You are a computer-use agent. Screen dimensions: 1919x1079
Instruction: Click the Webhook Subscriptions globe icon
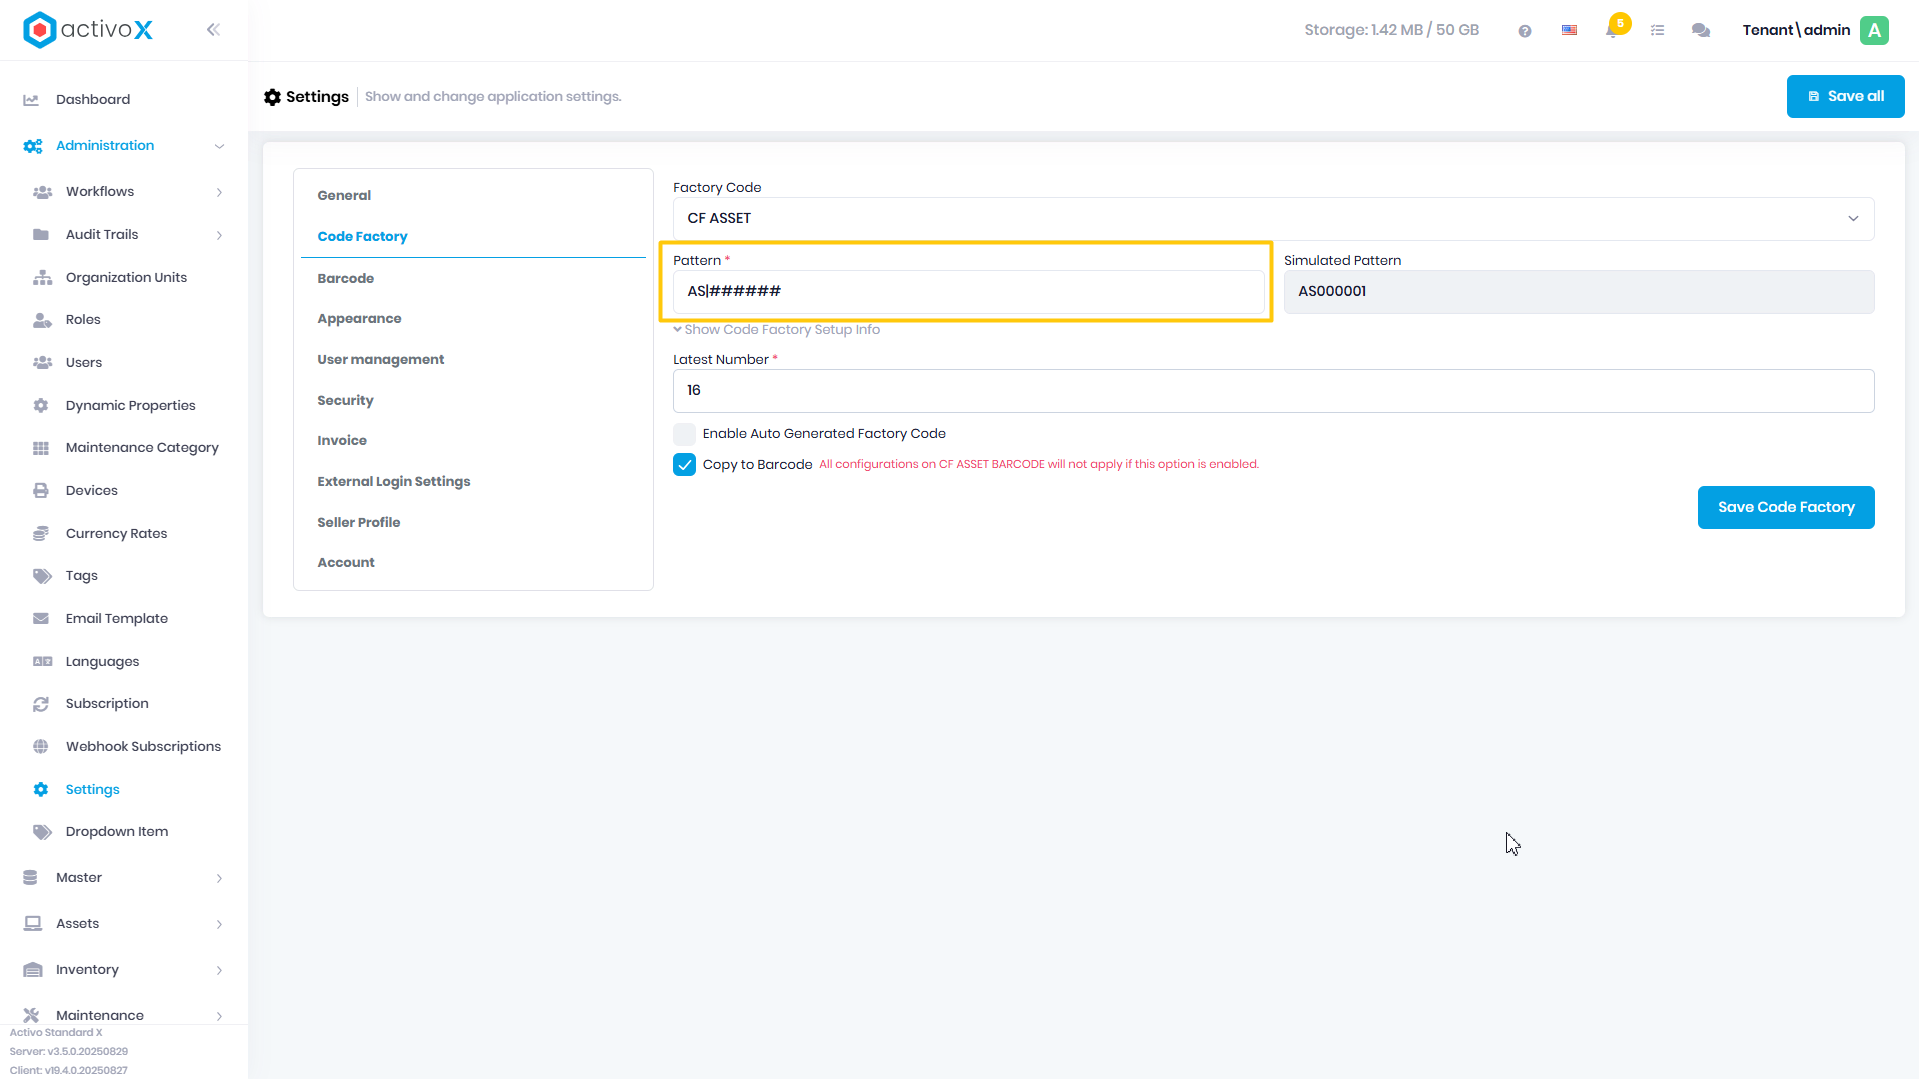(x=41, y=747)
